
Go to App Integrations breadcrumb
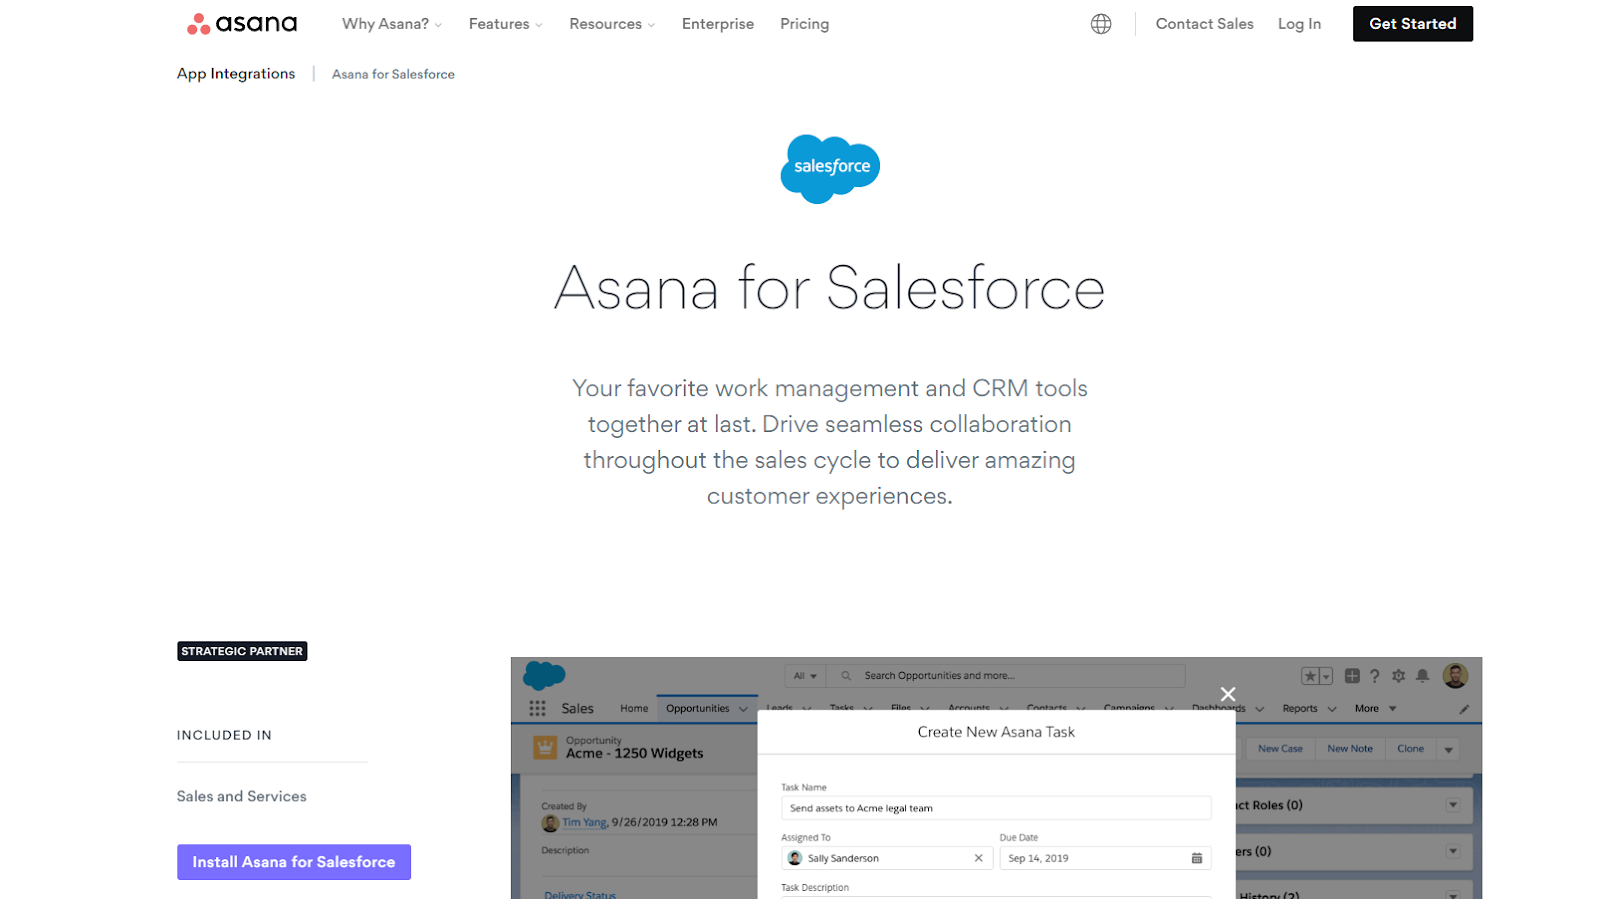coord(236,74)
